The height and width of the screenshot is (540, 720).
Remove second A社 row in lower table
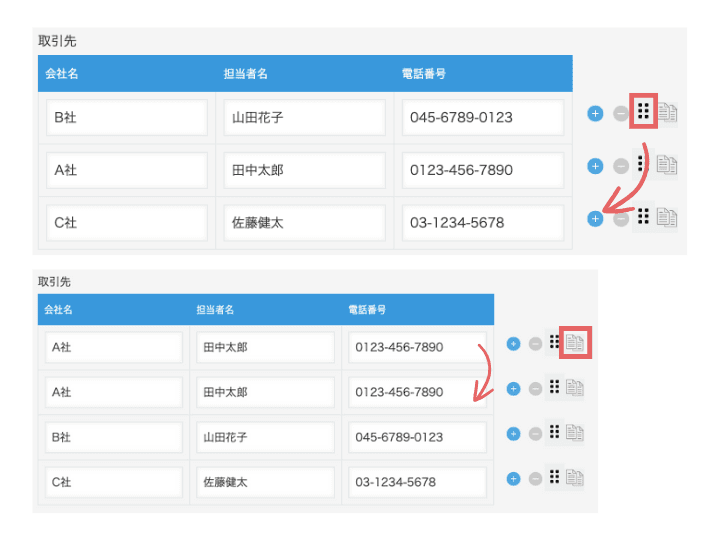tap(535, 389)
